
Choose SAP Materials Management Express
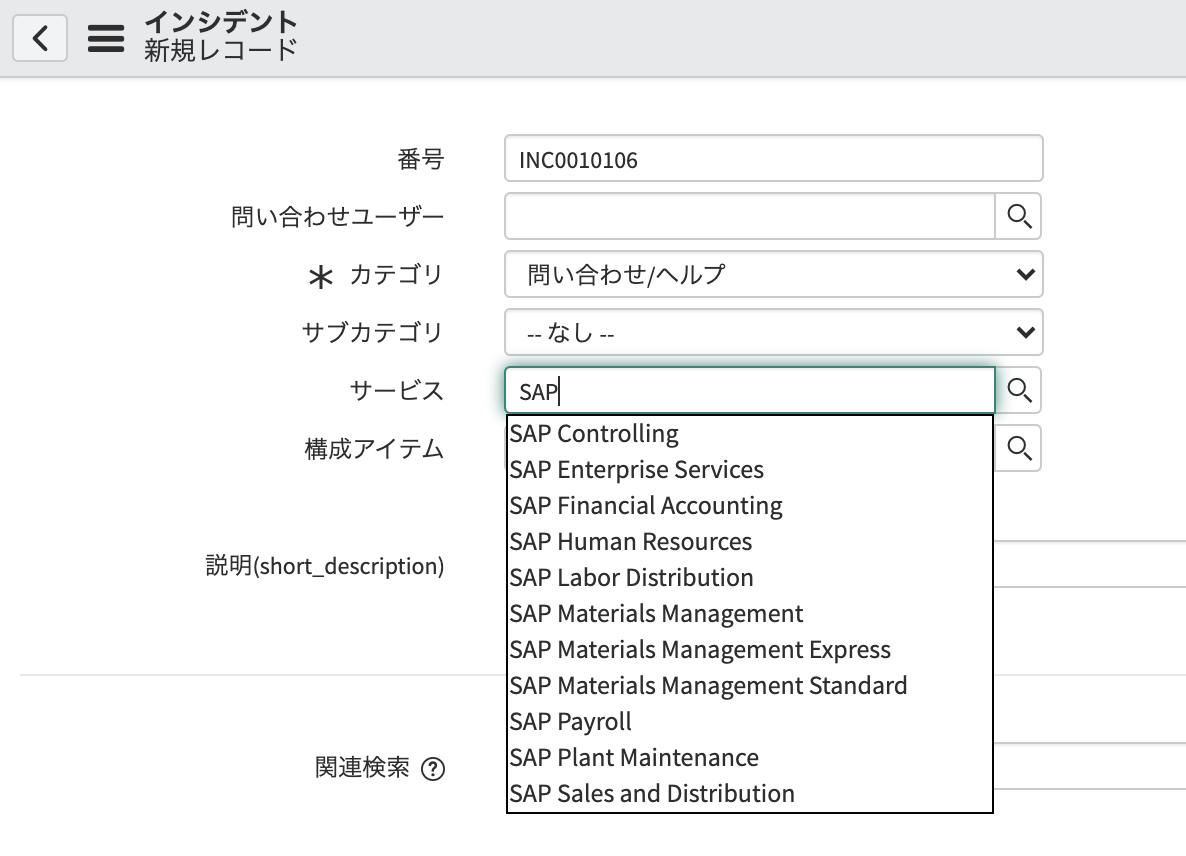click(700, 650)
